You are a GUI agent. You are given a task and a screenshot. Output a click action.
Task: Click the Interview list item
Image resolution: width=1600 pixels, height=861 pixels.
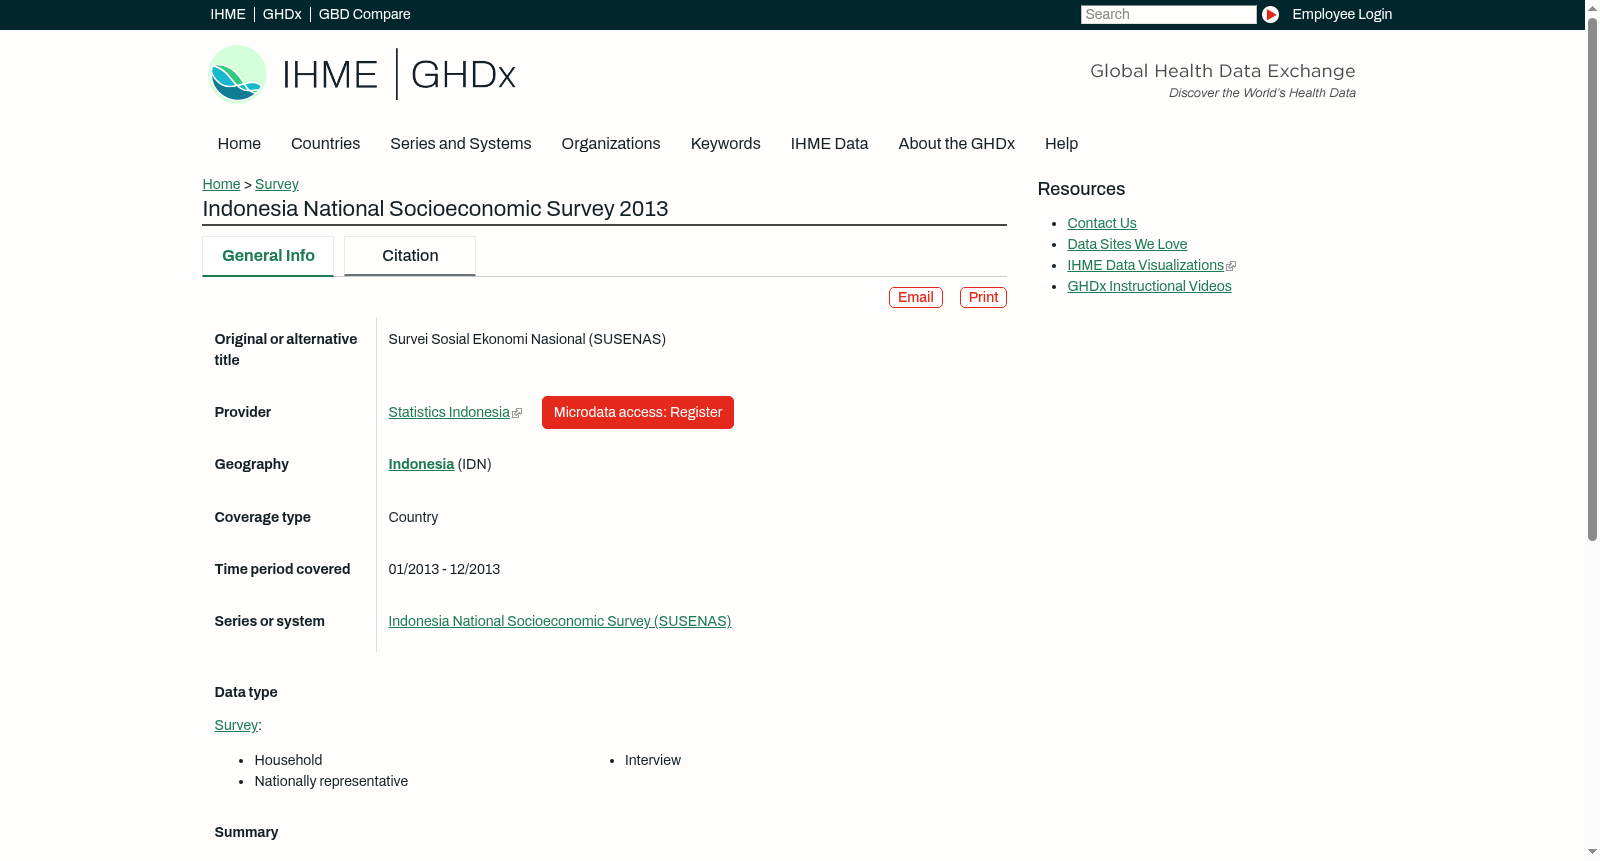tap(653, 760)
